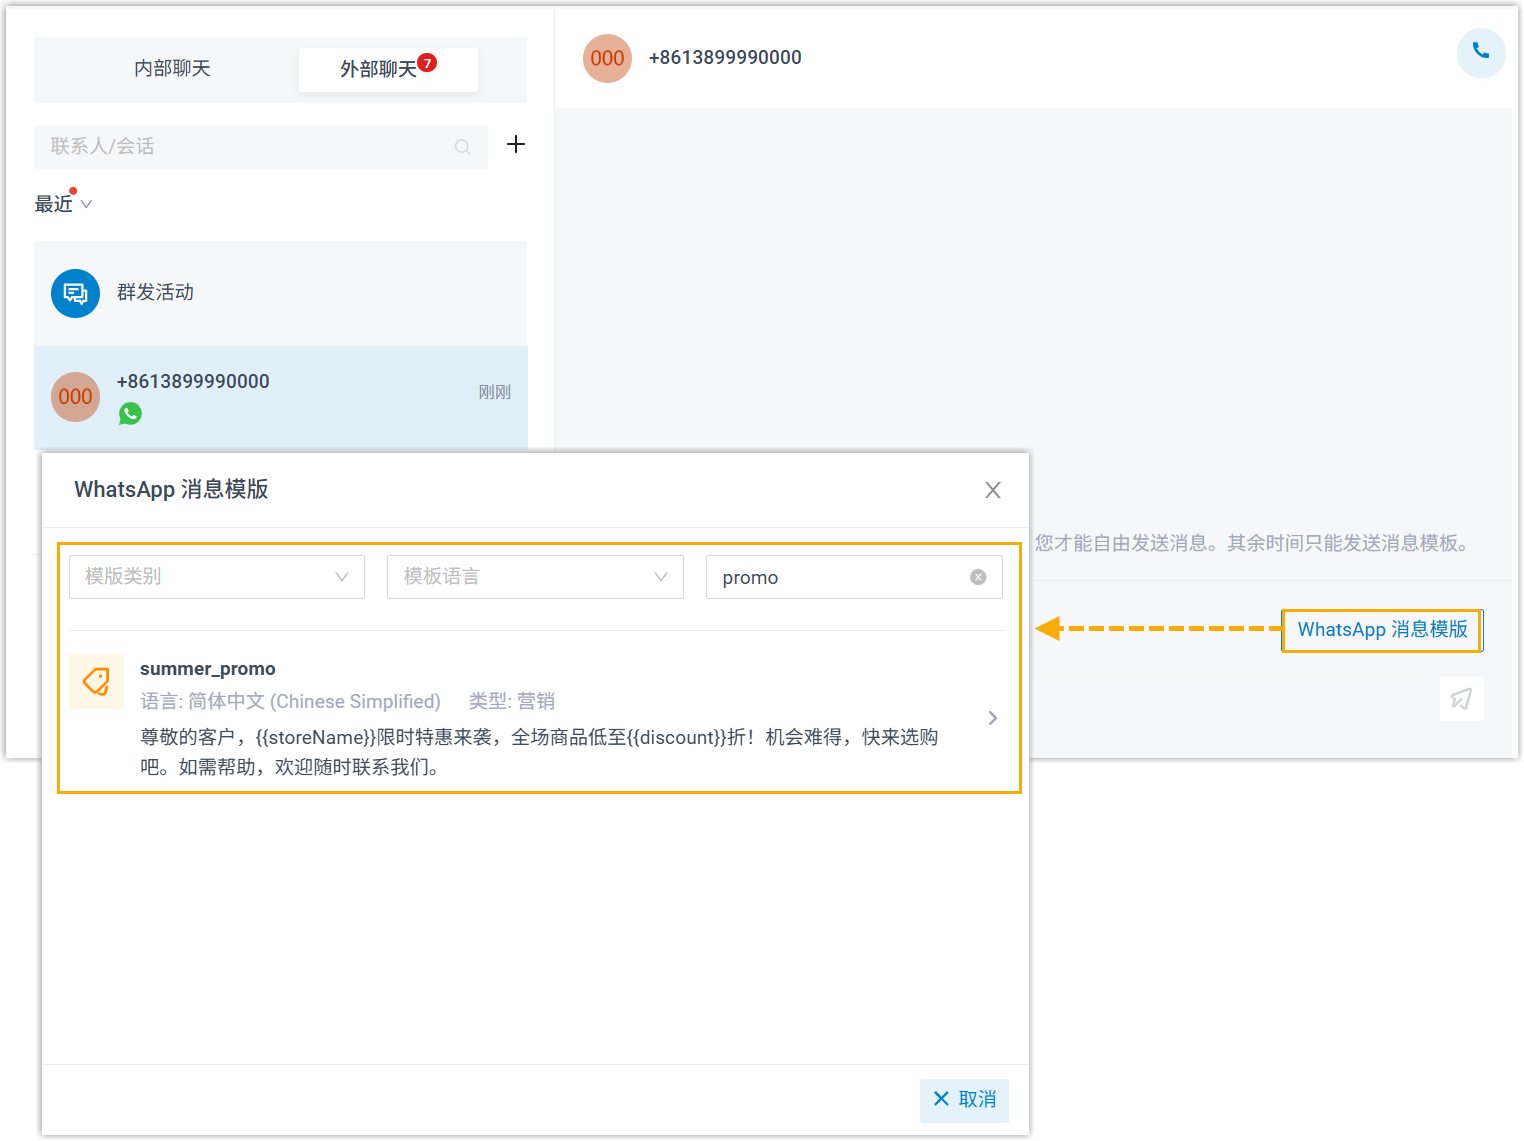Click the plus icon to add chat
The image size is (1524, 1141).
point(515,144)
